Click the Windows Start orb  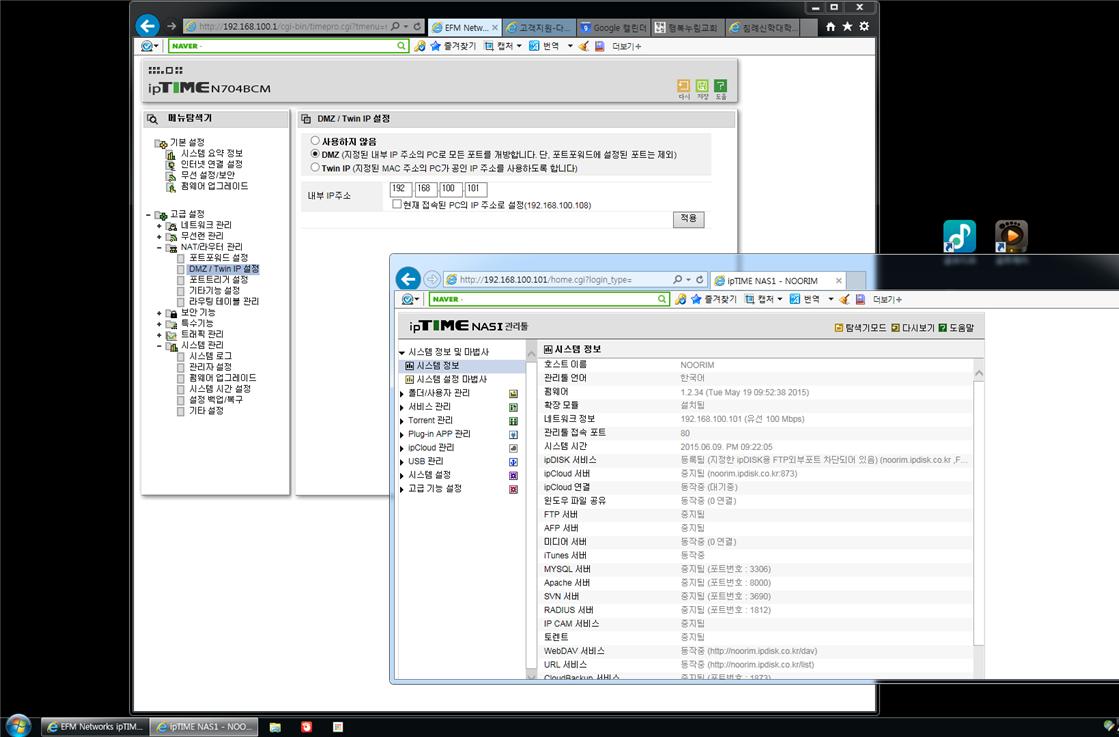[17, 726]
